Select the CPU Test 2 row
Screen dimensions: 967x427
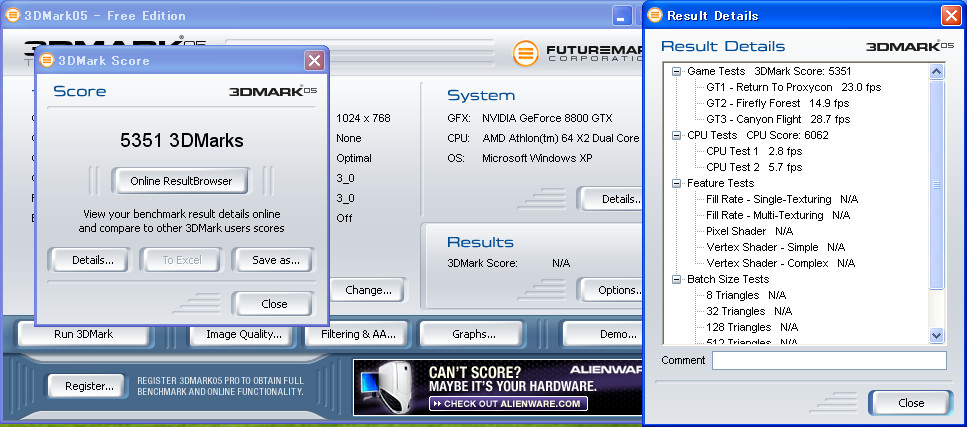tap(754, 167)
